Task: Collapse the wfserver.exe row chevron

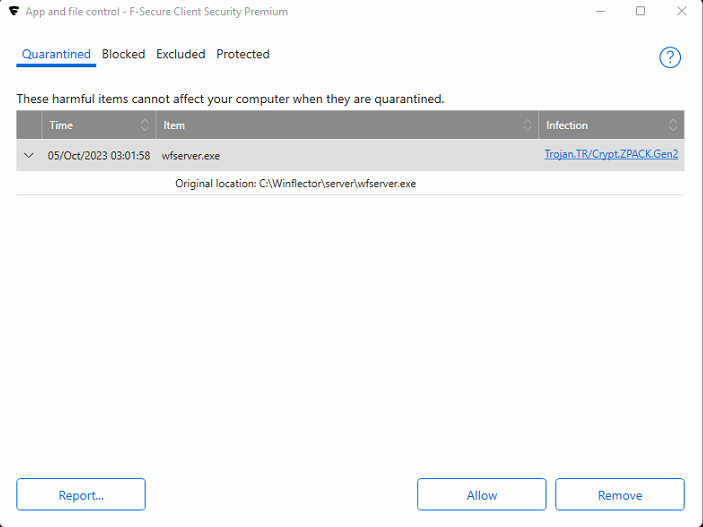Action: [29, 156]
